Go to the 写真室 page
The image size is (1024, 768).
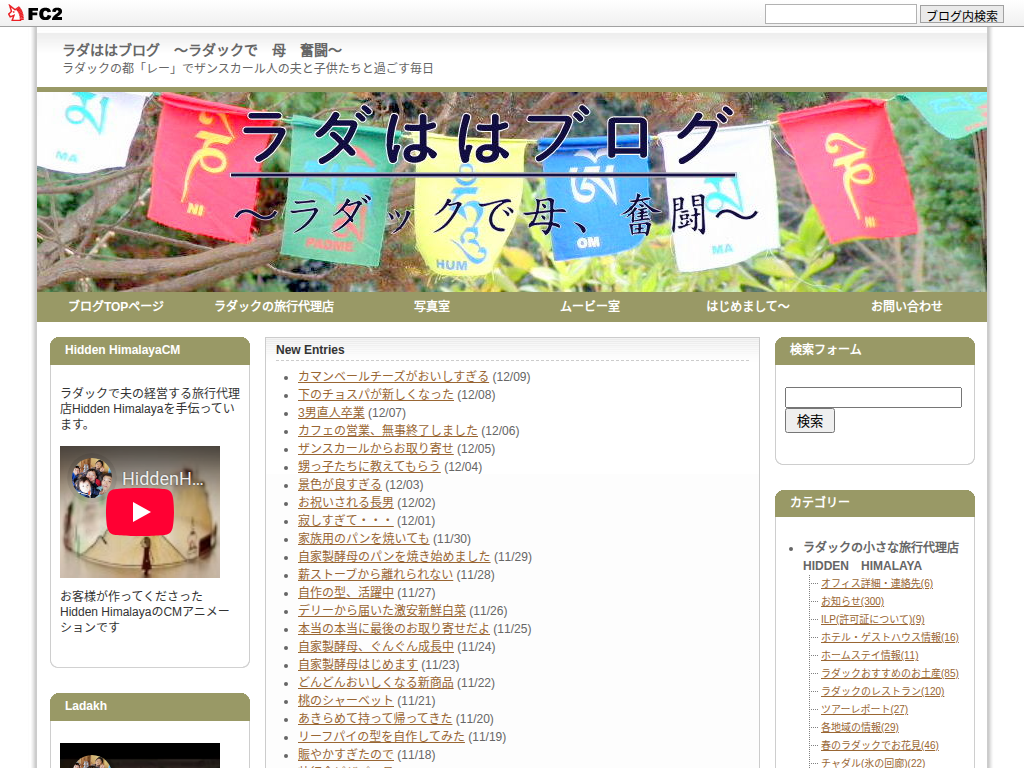point(432,307)
